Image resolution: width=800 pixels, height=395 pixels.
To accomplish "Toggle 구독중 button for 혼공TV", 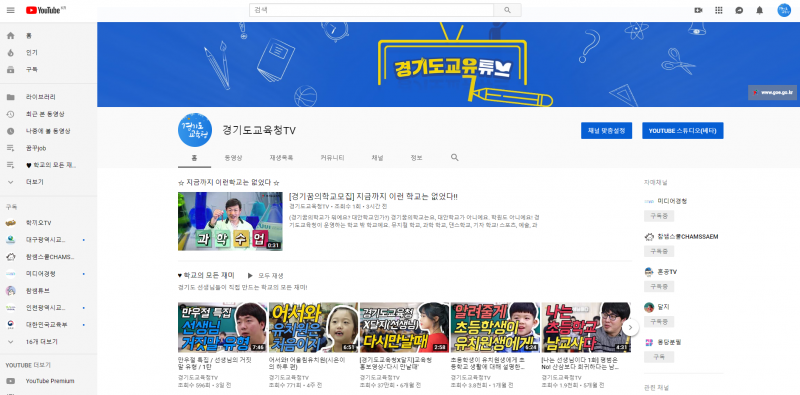I will tap(659, 286).
